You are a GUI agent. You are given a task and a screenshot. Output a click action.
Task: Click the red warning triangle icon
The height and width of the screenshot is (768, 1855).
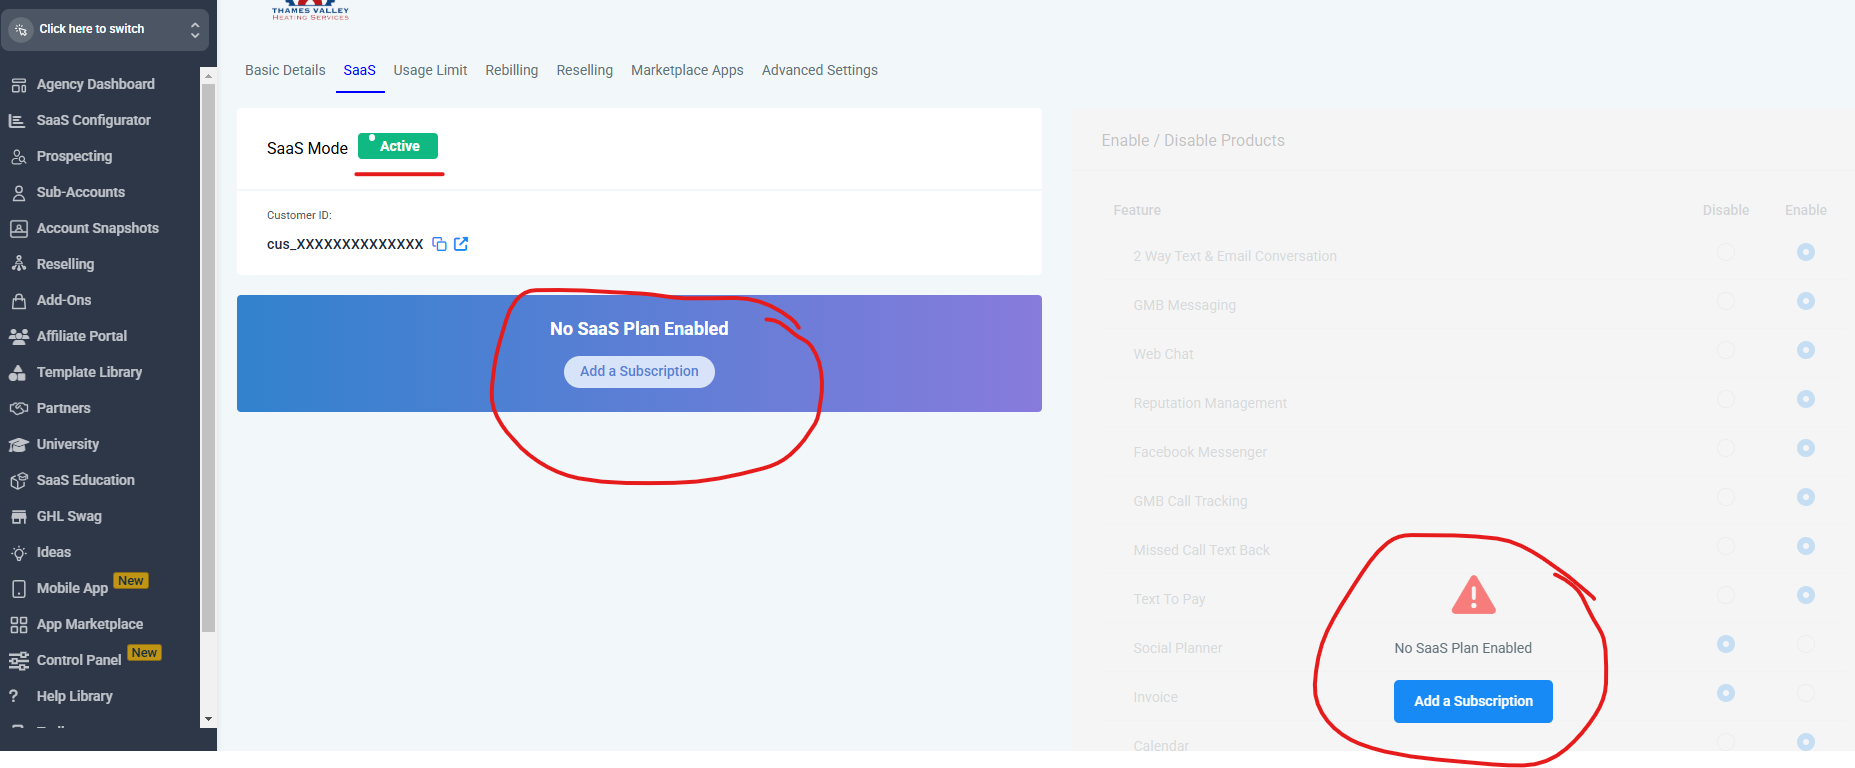(x=1473, y=595)
